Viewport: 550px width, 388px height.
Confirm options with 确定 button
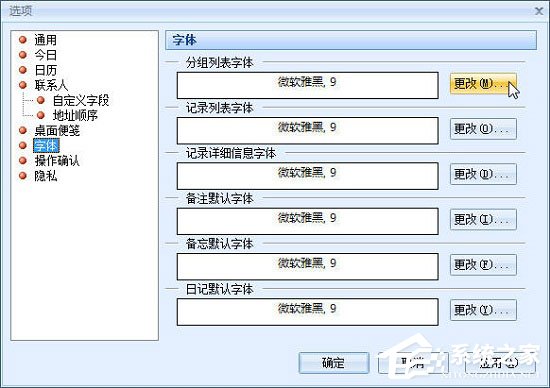coord(334,363)
